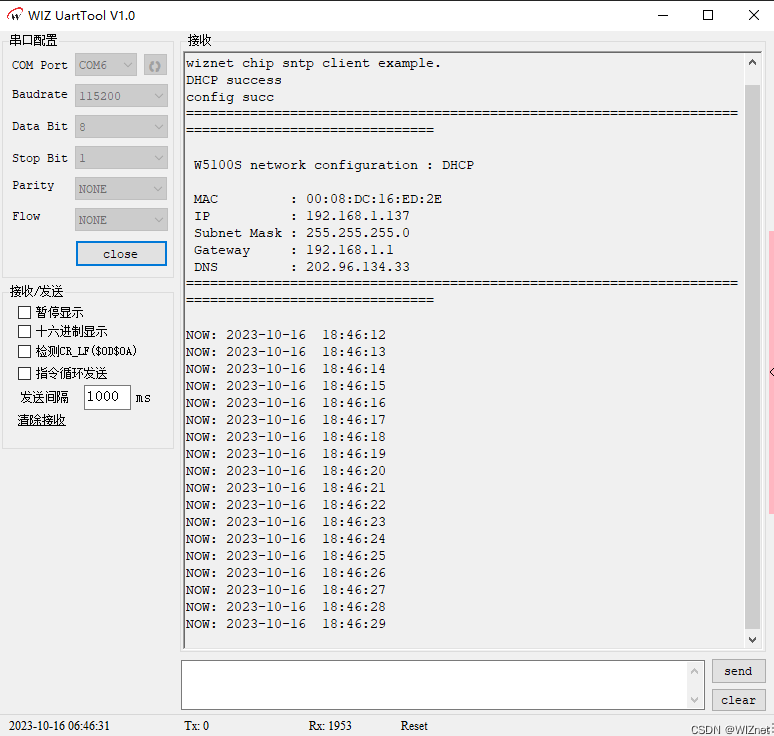
Task: Enable the 暂停显示 pause display checkbox
Action: click(x=24, y=312)
